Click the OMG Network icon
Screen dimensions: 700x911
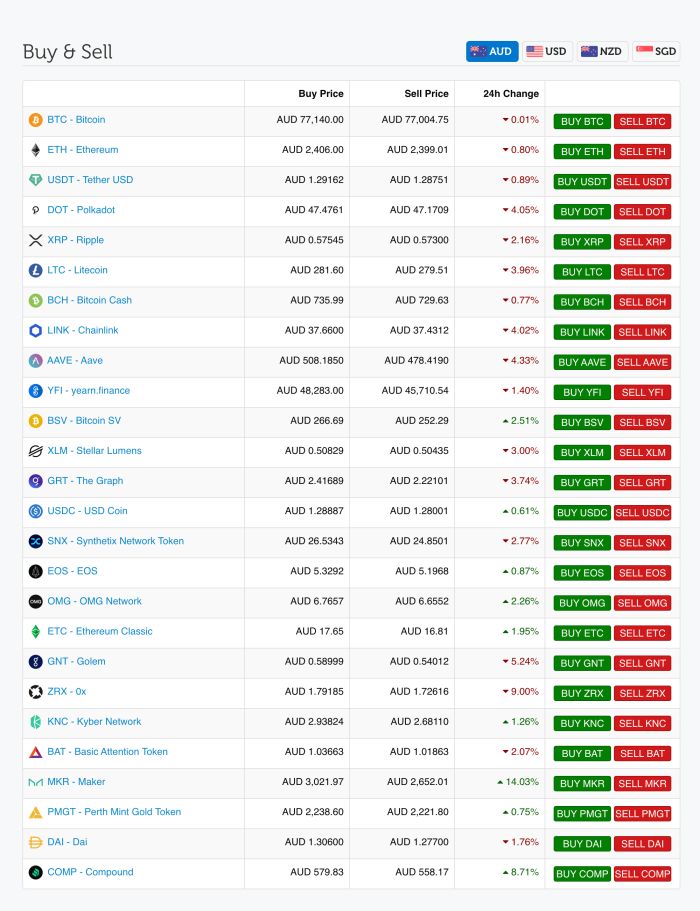tap(35, 601)
